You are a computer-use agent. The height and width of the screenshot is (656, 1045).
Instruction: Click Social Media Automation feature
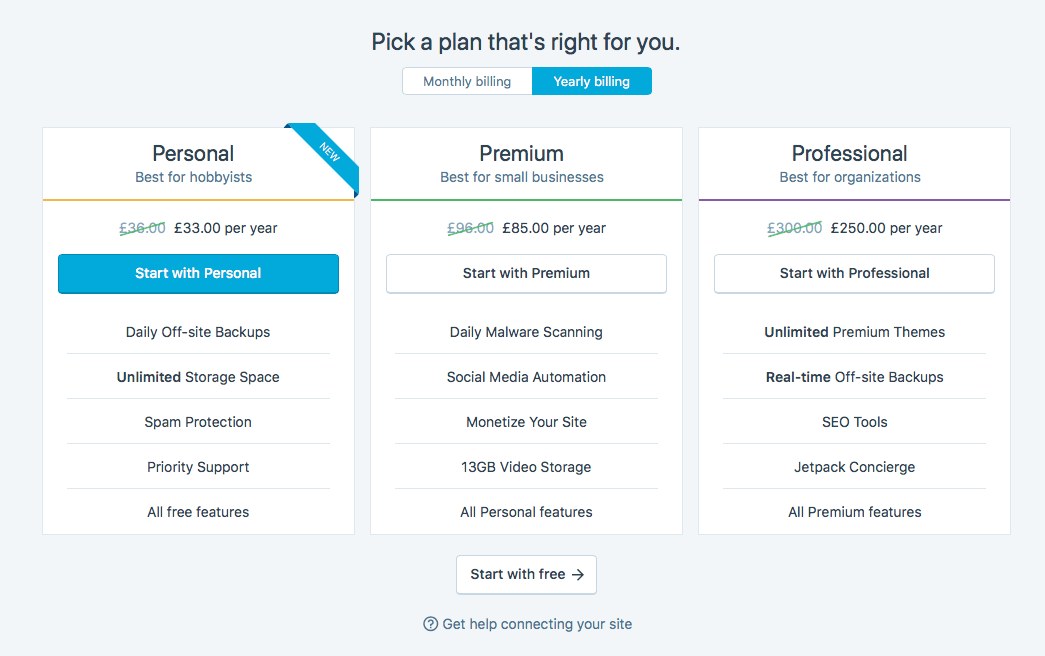point(526,377)
